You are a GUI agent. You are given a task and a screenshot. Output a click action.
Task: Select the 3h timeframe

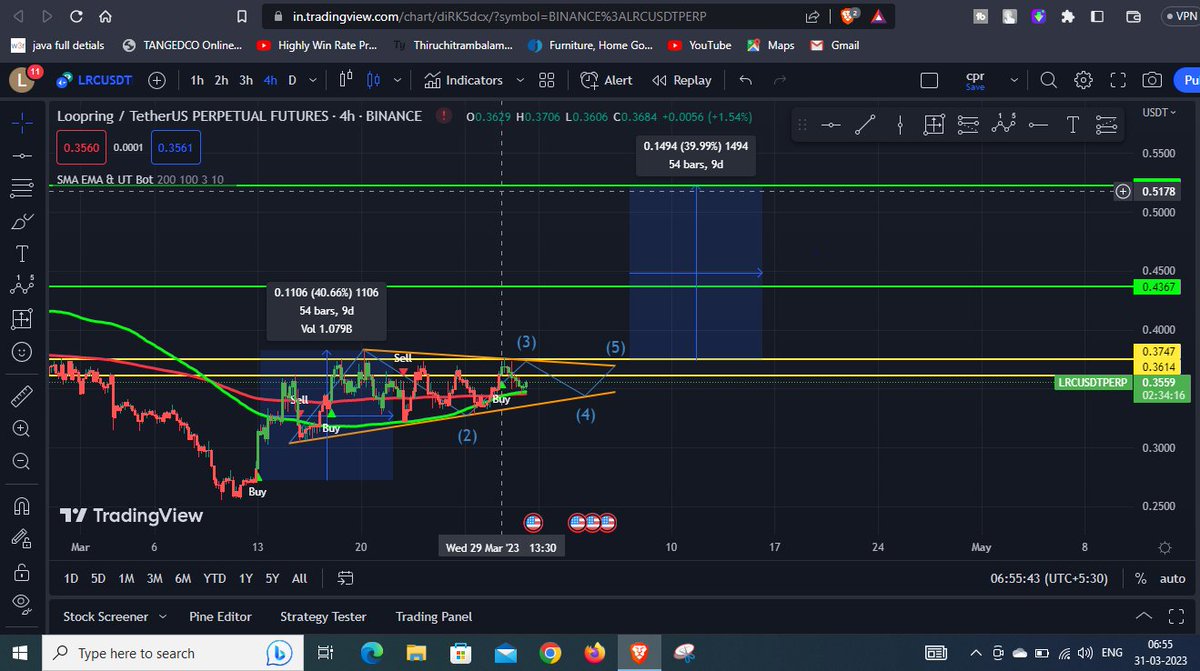(246, 80)
